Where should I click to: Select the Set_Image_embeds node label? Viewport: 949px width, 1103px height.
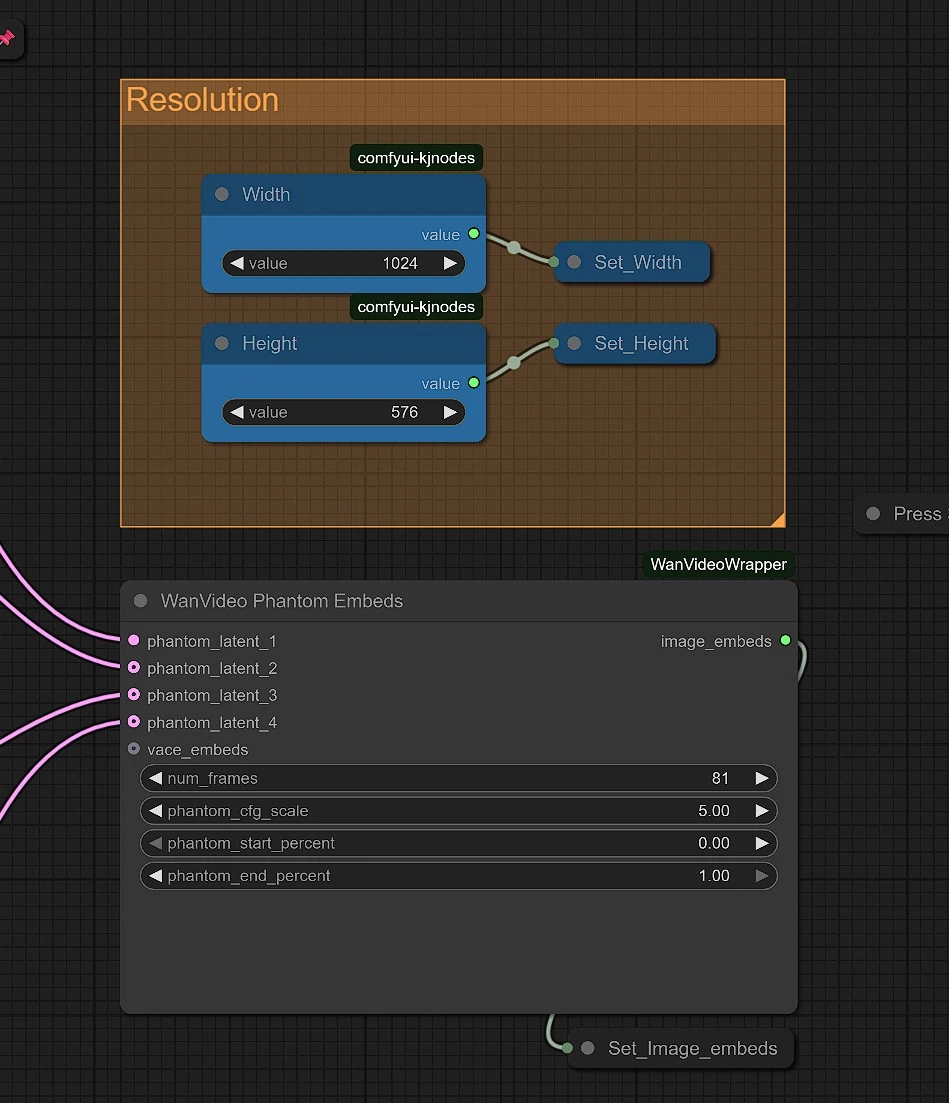693,1048
